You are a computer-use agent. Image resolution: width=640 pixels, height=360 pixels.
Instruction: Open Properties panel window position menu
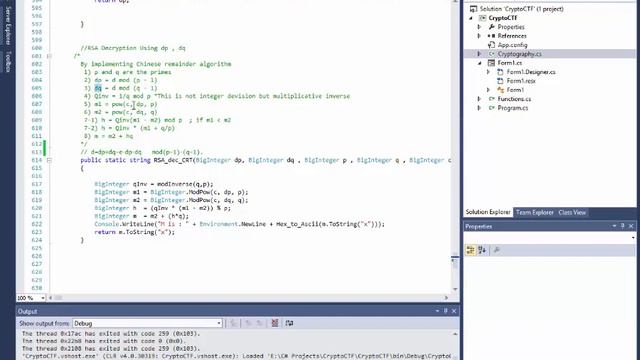pos(614,226)
